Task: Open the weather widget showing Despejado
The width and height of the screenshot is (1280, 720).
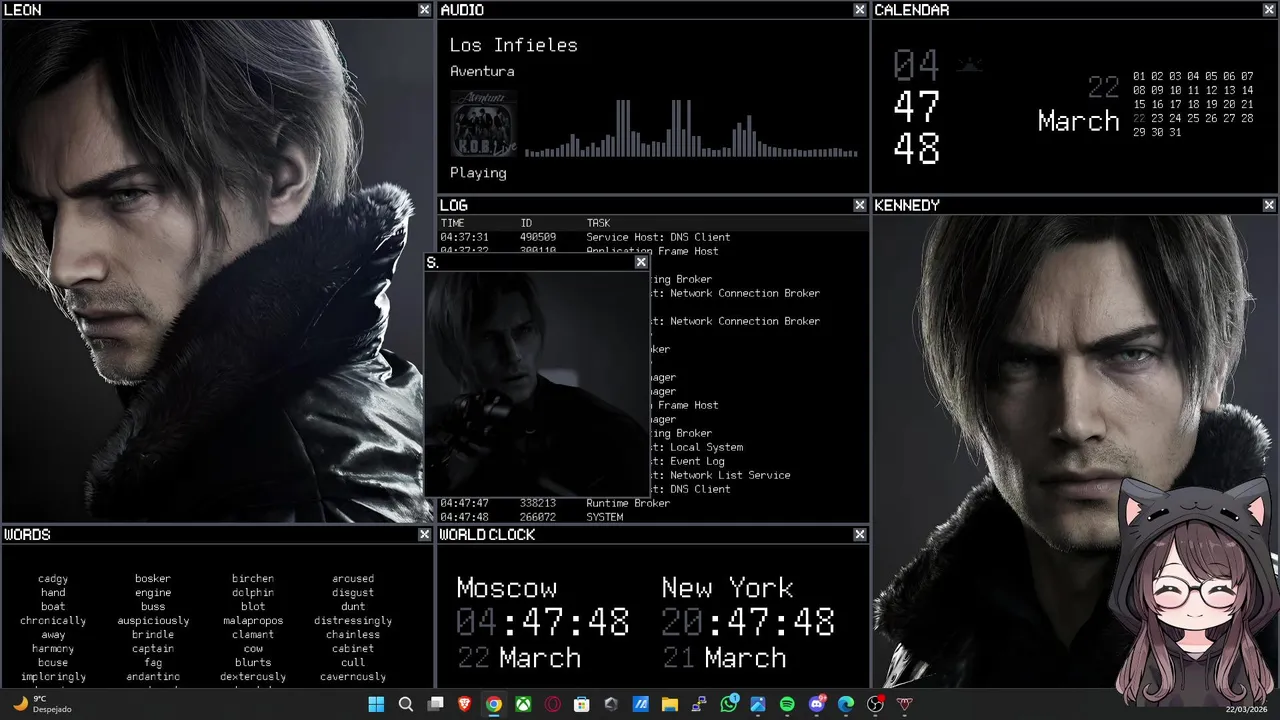Action: (x=42, y=704)
